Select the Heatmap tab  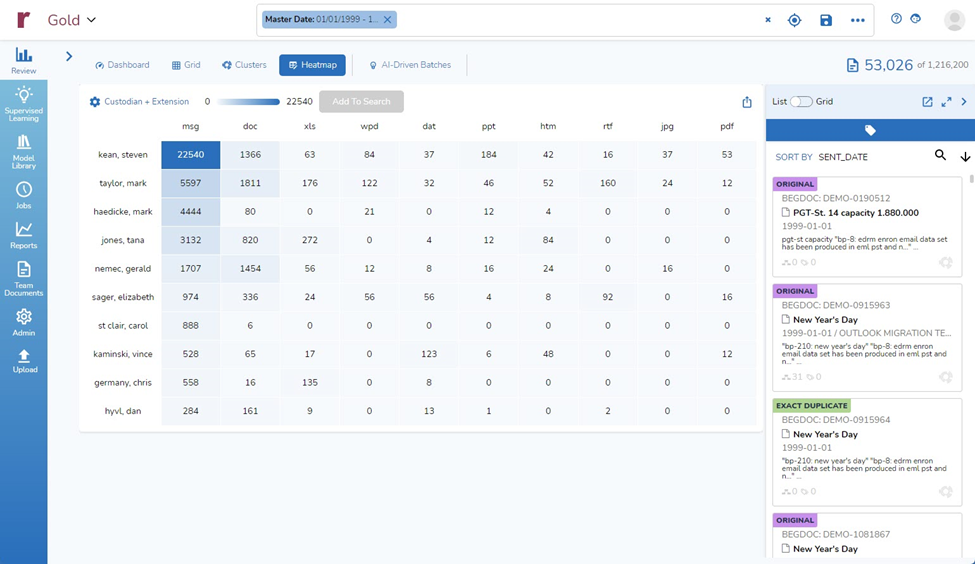pyautogui.click(x=312, y=65)
